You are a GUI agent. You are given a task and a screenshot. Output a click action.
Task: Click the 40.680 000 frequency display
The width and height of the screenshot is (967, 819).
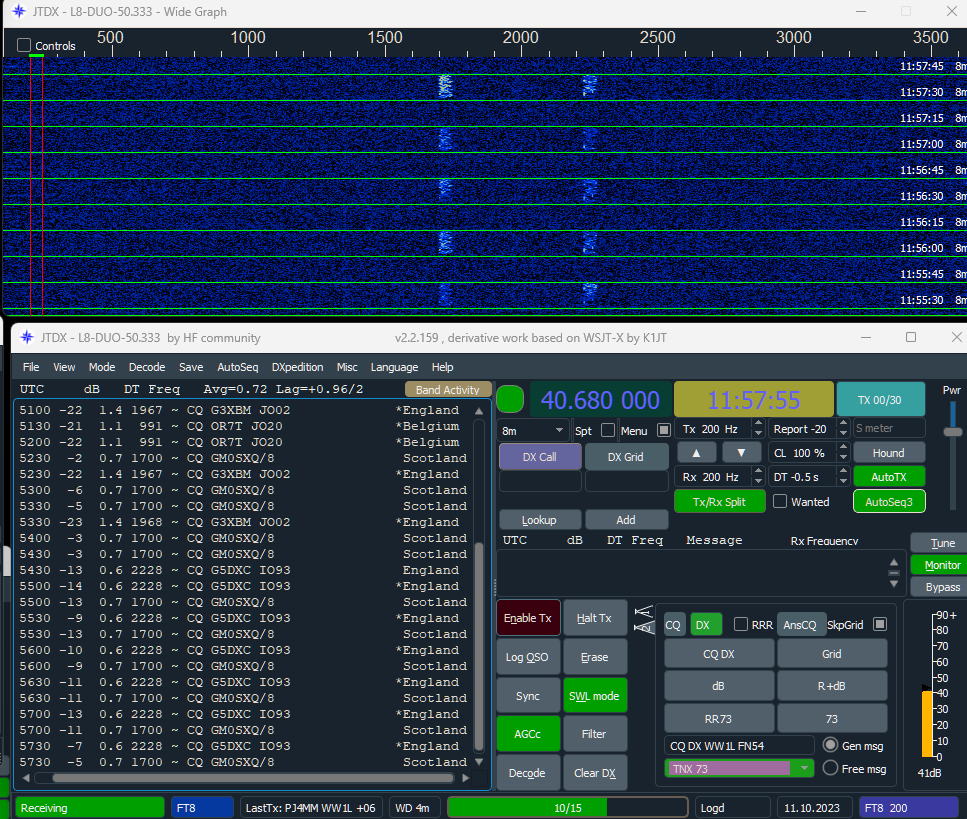pyautogui.click(x=600, y=400)
